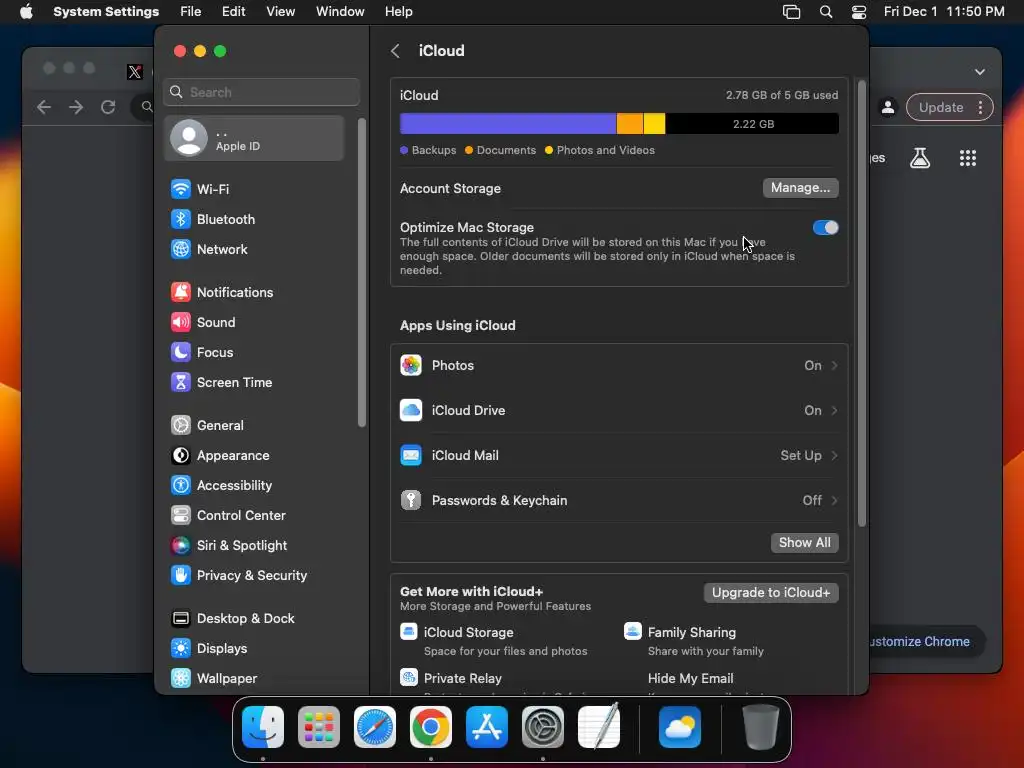Screen dimensions: 1024x768
Task: Click Upgrade to iCloud+ button
Action: 771,593
